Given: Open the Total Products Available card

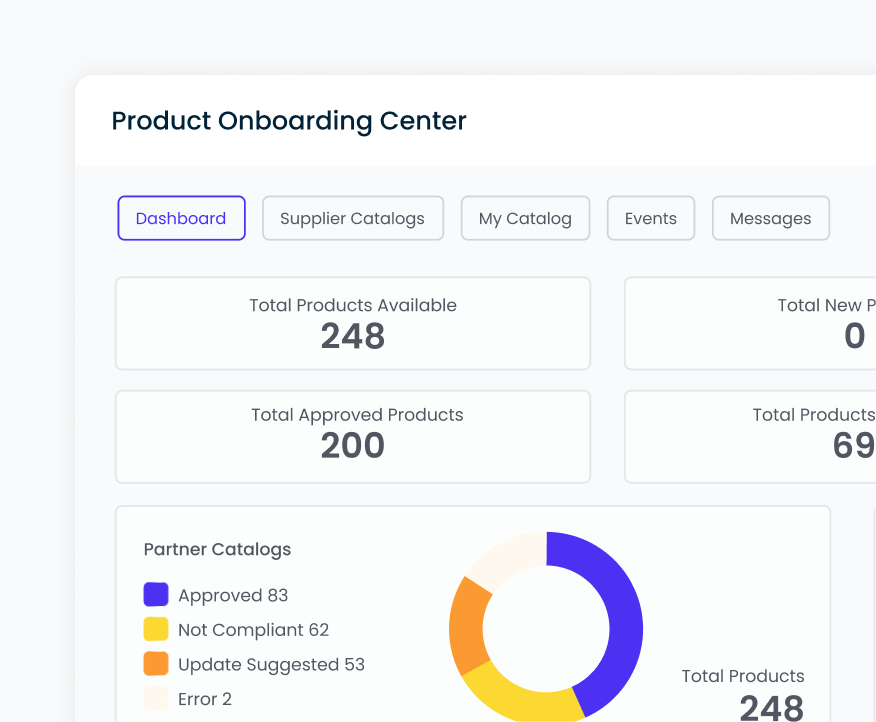Looking at the screenshot, I should pos(352,323).
